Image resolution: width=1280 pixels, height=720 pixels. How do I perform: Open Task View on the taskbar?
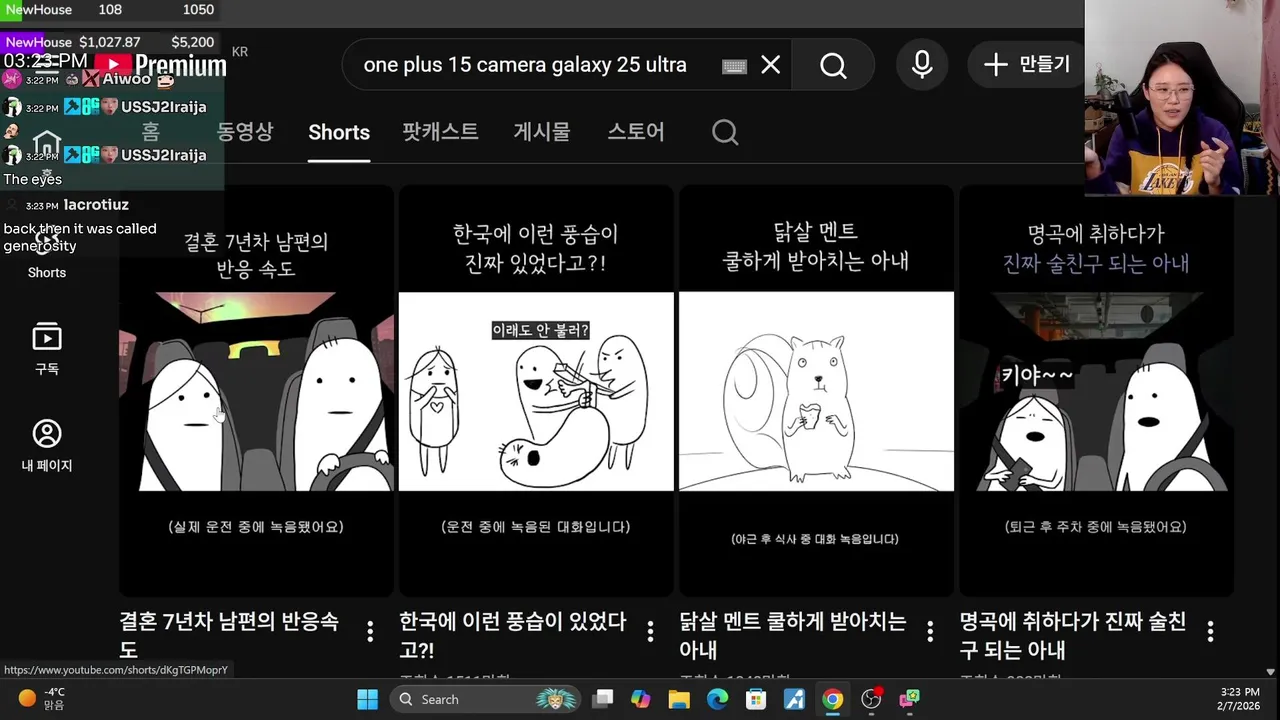coord(603,699)
